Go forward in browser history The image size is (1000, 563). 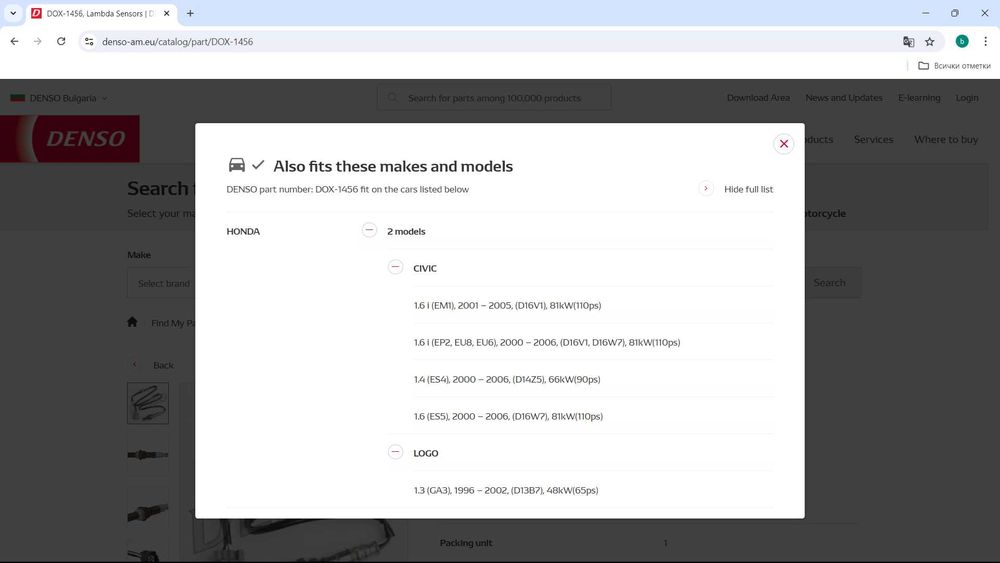[38, 41]
